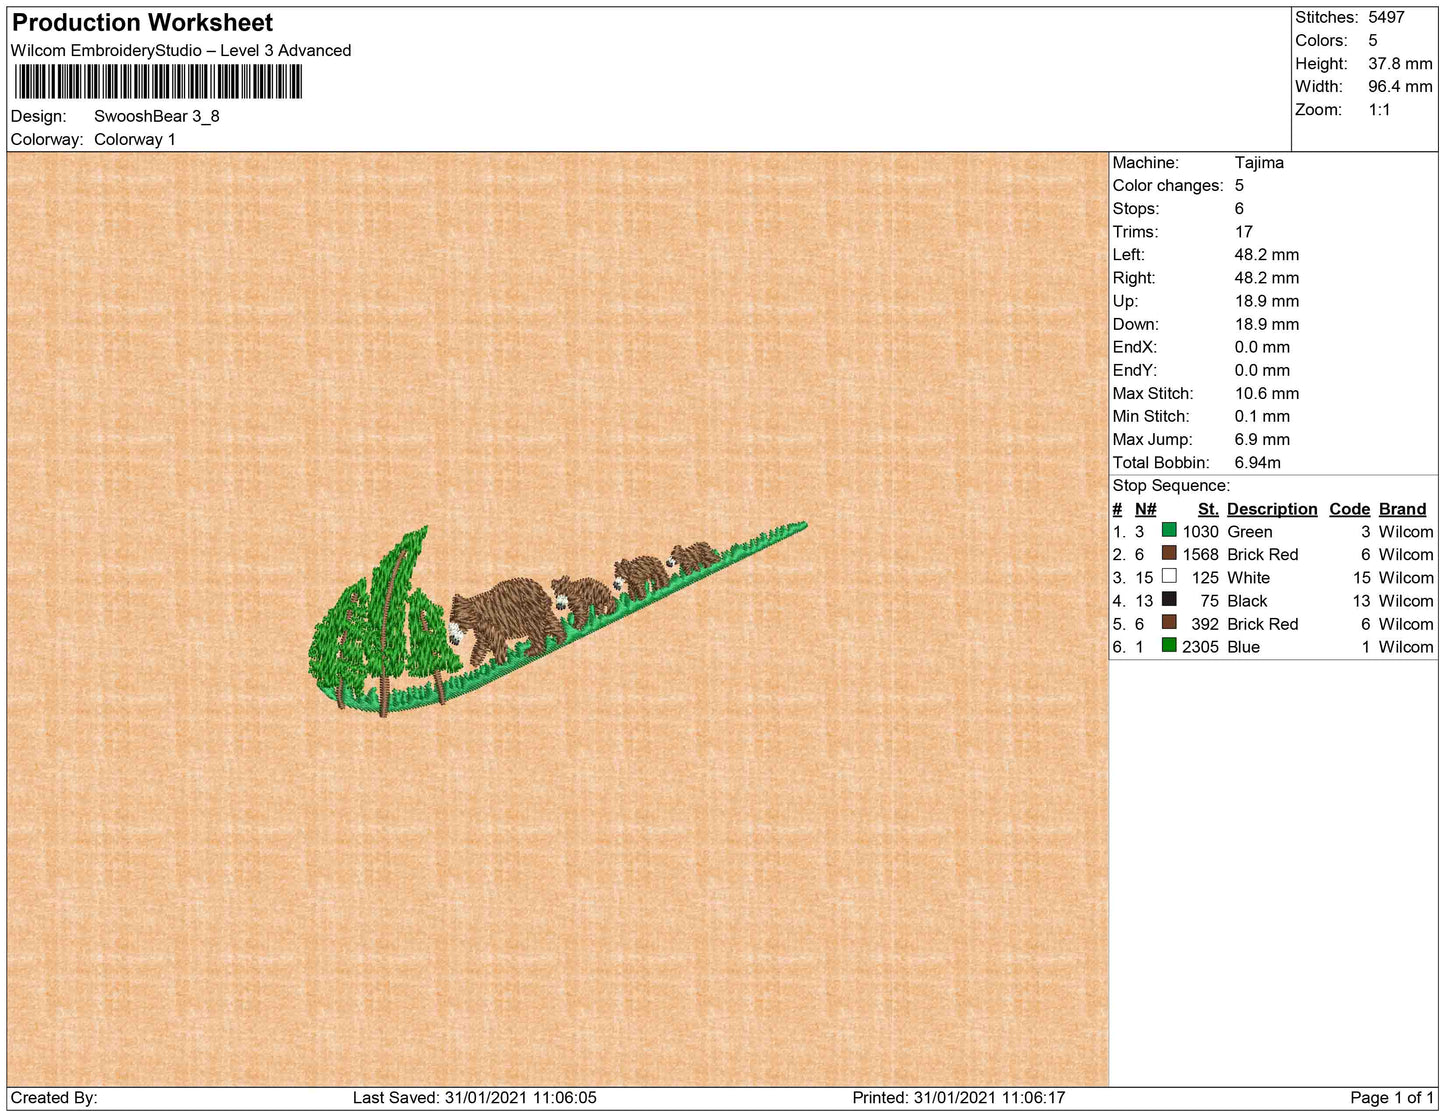Click the Tajima machine value
The height and width of the screenshot is (1112, 1445).
(1258, 163)
